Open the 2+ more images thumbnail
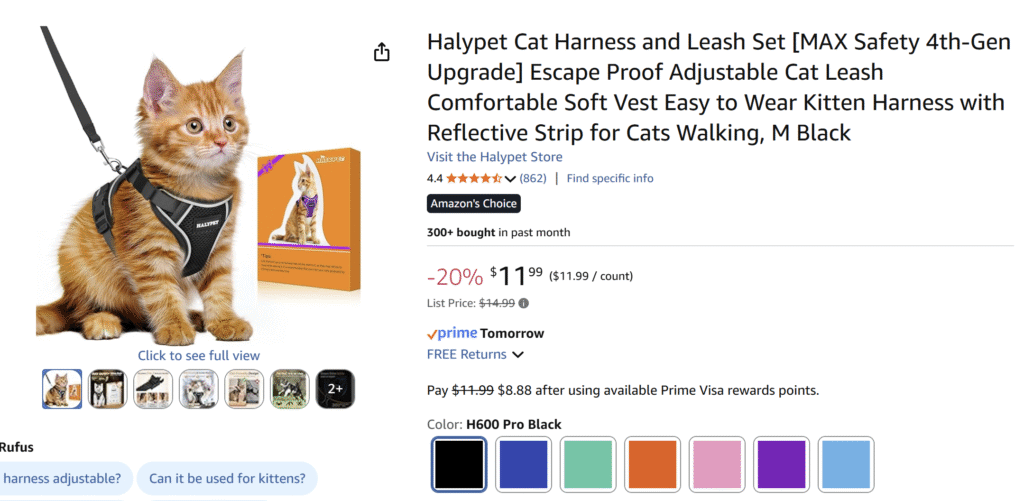 tap(335, 389)
